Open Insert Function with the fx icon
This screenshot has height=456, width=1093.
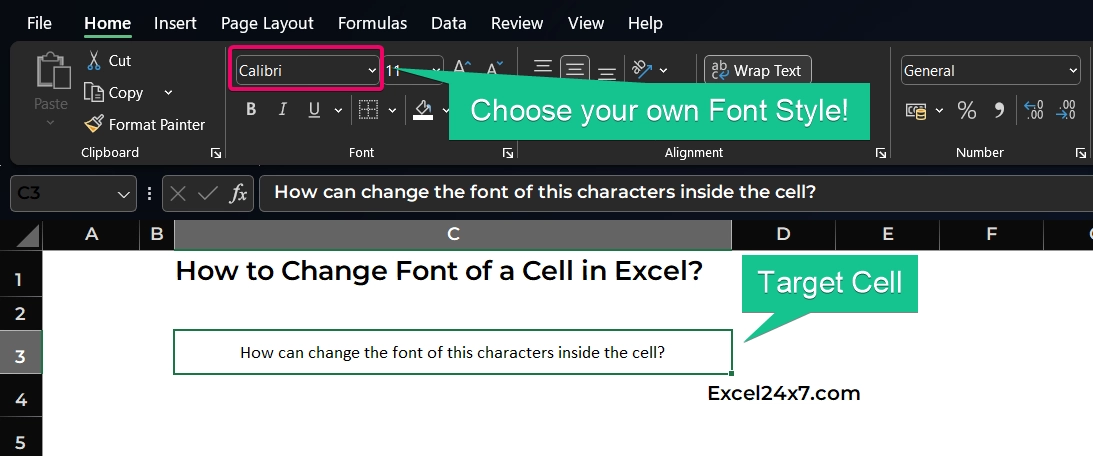click(x=238, y=193)
